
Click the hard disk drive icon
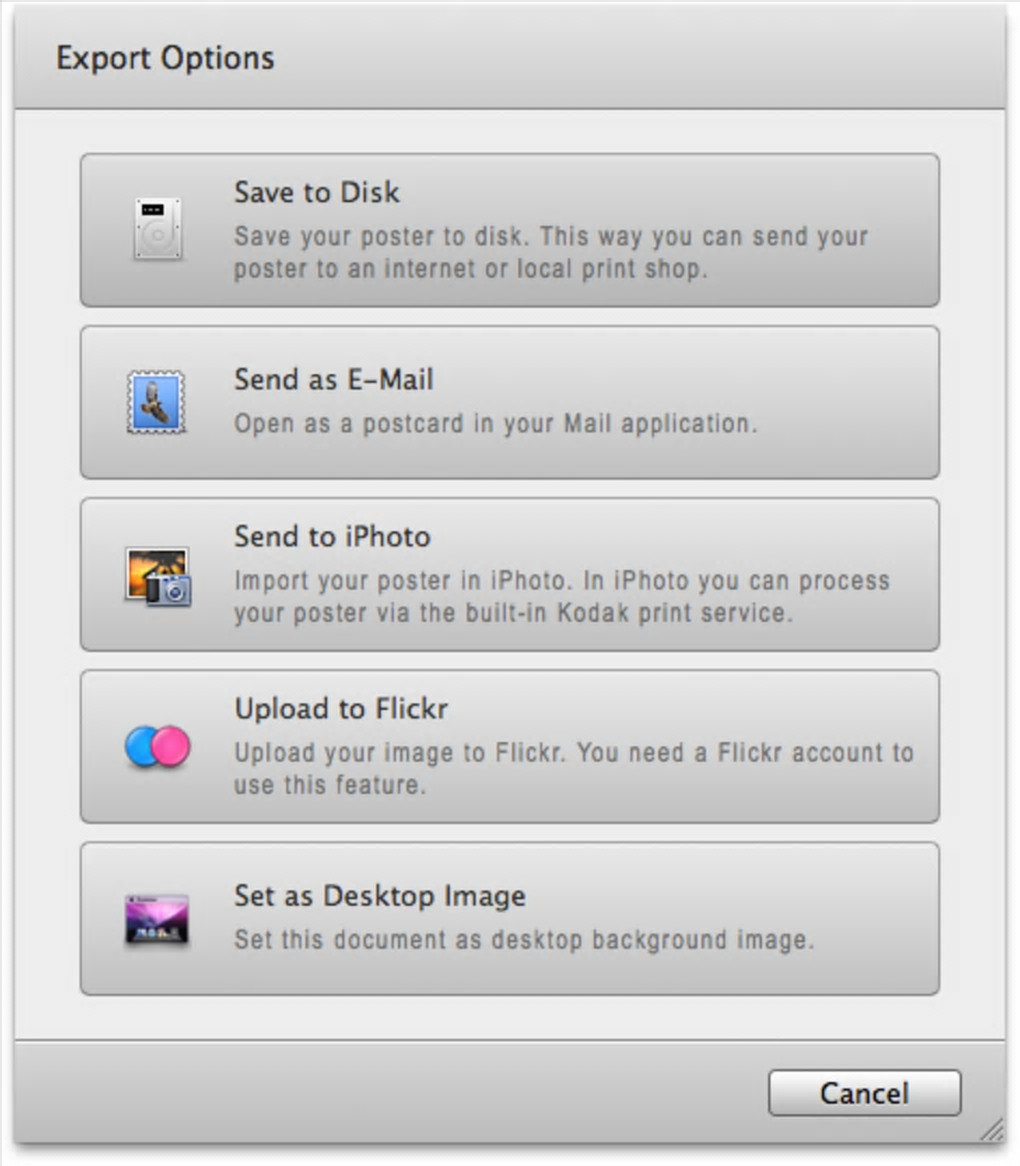[158, 228]
